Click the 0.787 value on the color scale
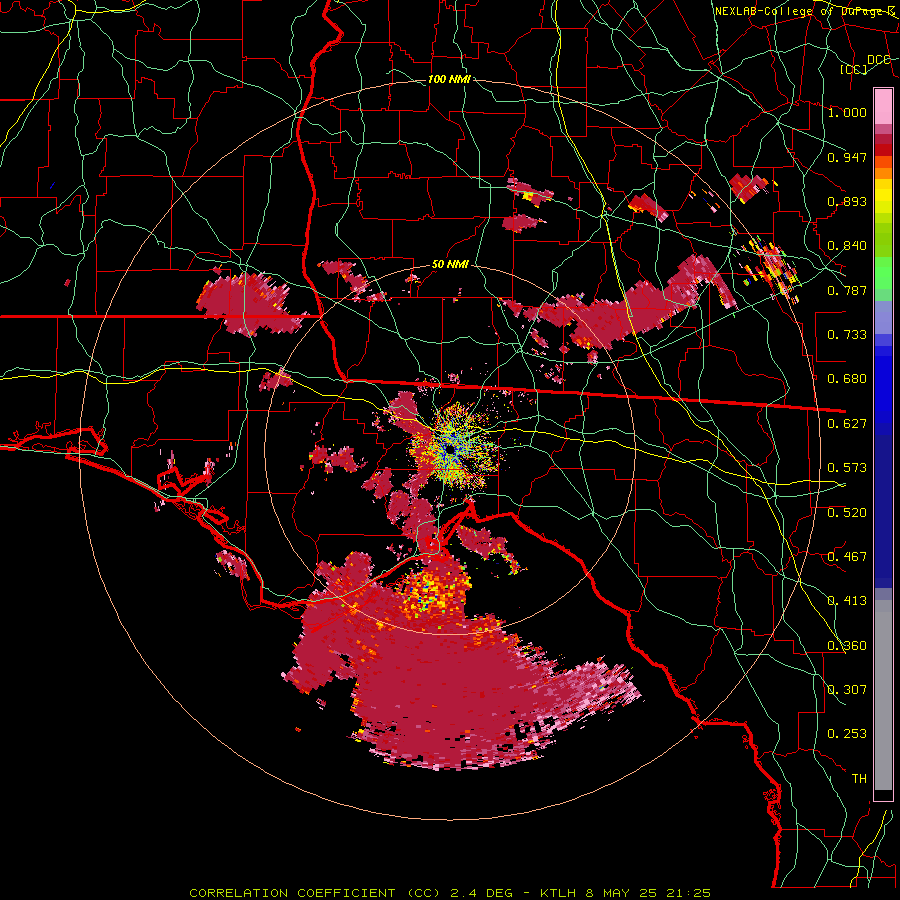 pos(847,290)
